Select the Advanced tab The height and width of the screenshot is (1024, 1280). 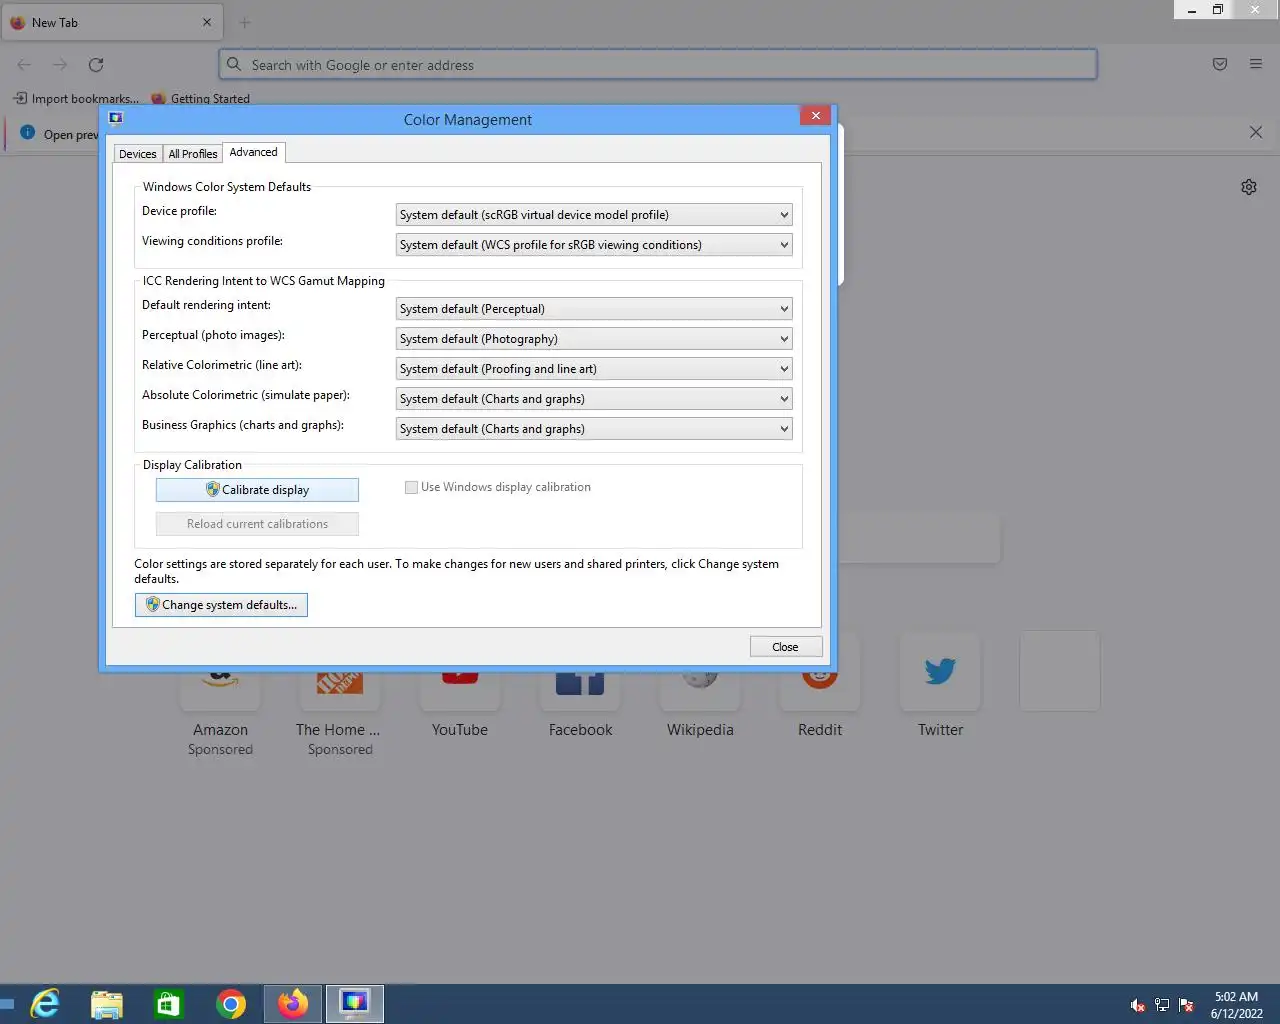pyautogui.click(x=254, y=152)
